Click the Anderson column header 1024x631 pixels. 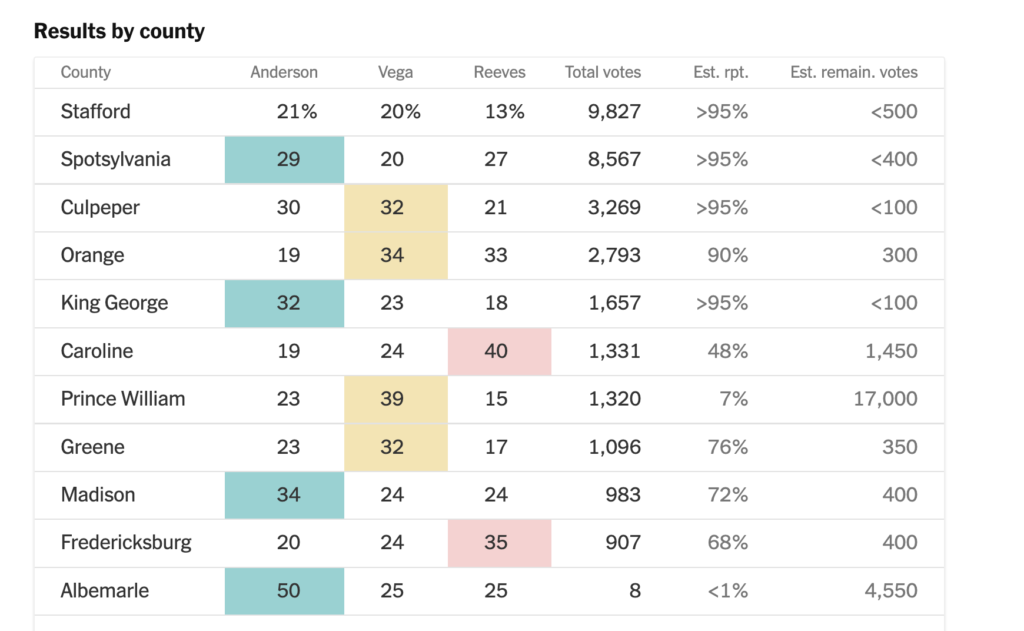284,72
